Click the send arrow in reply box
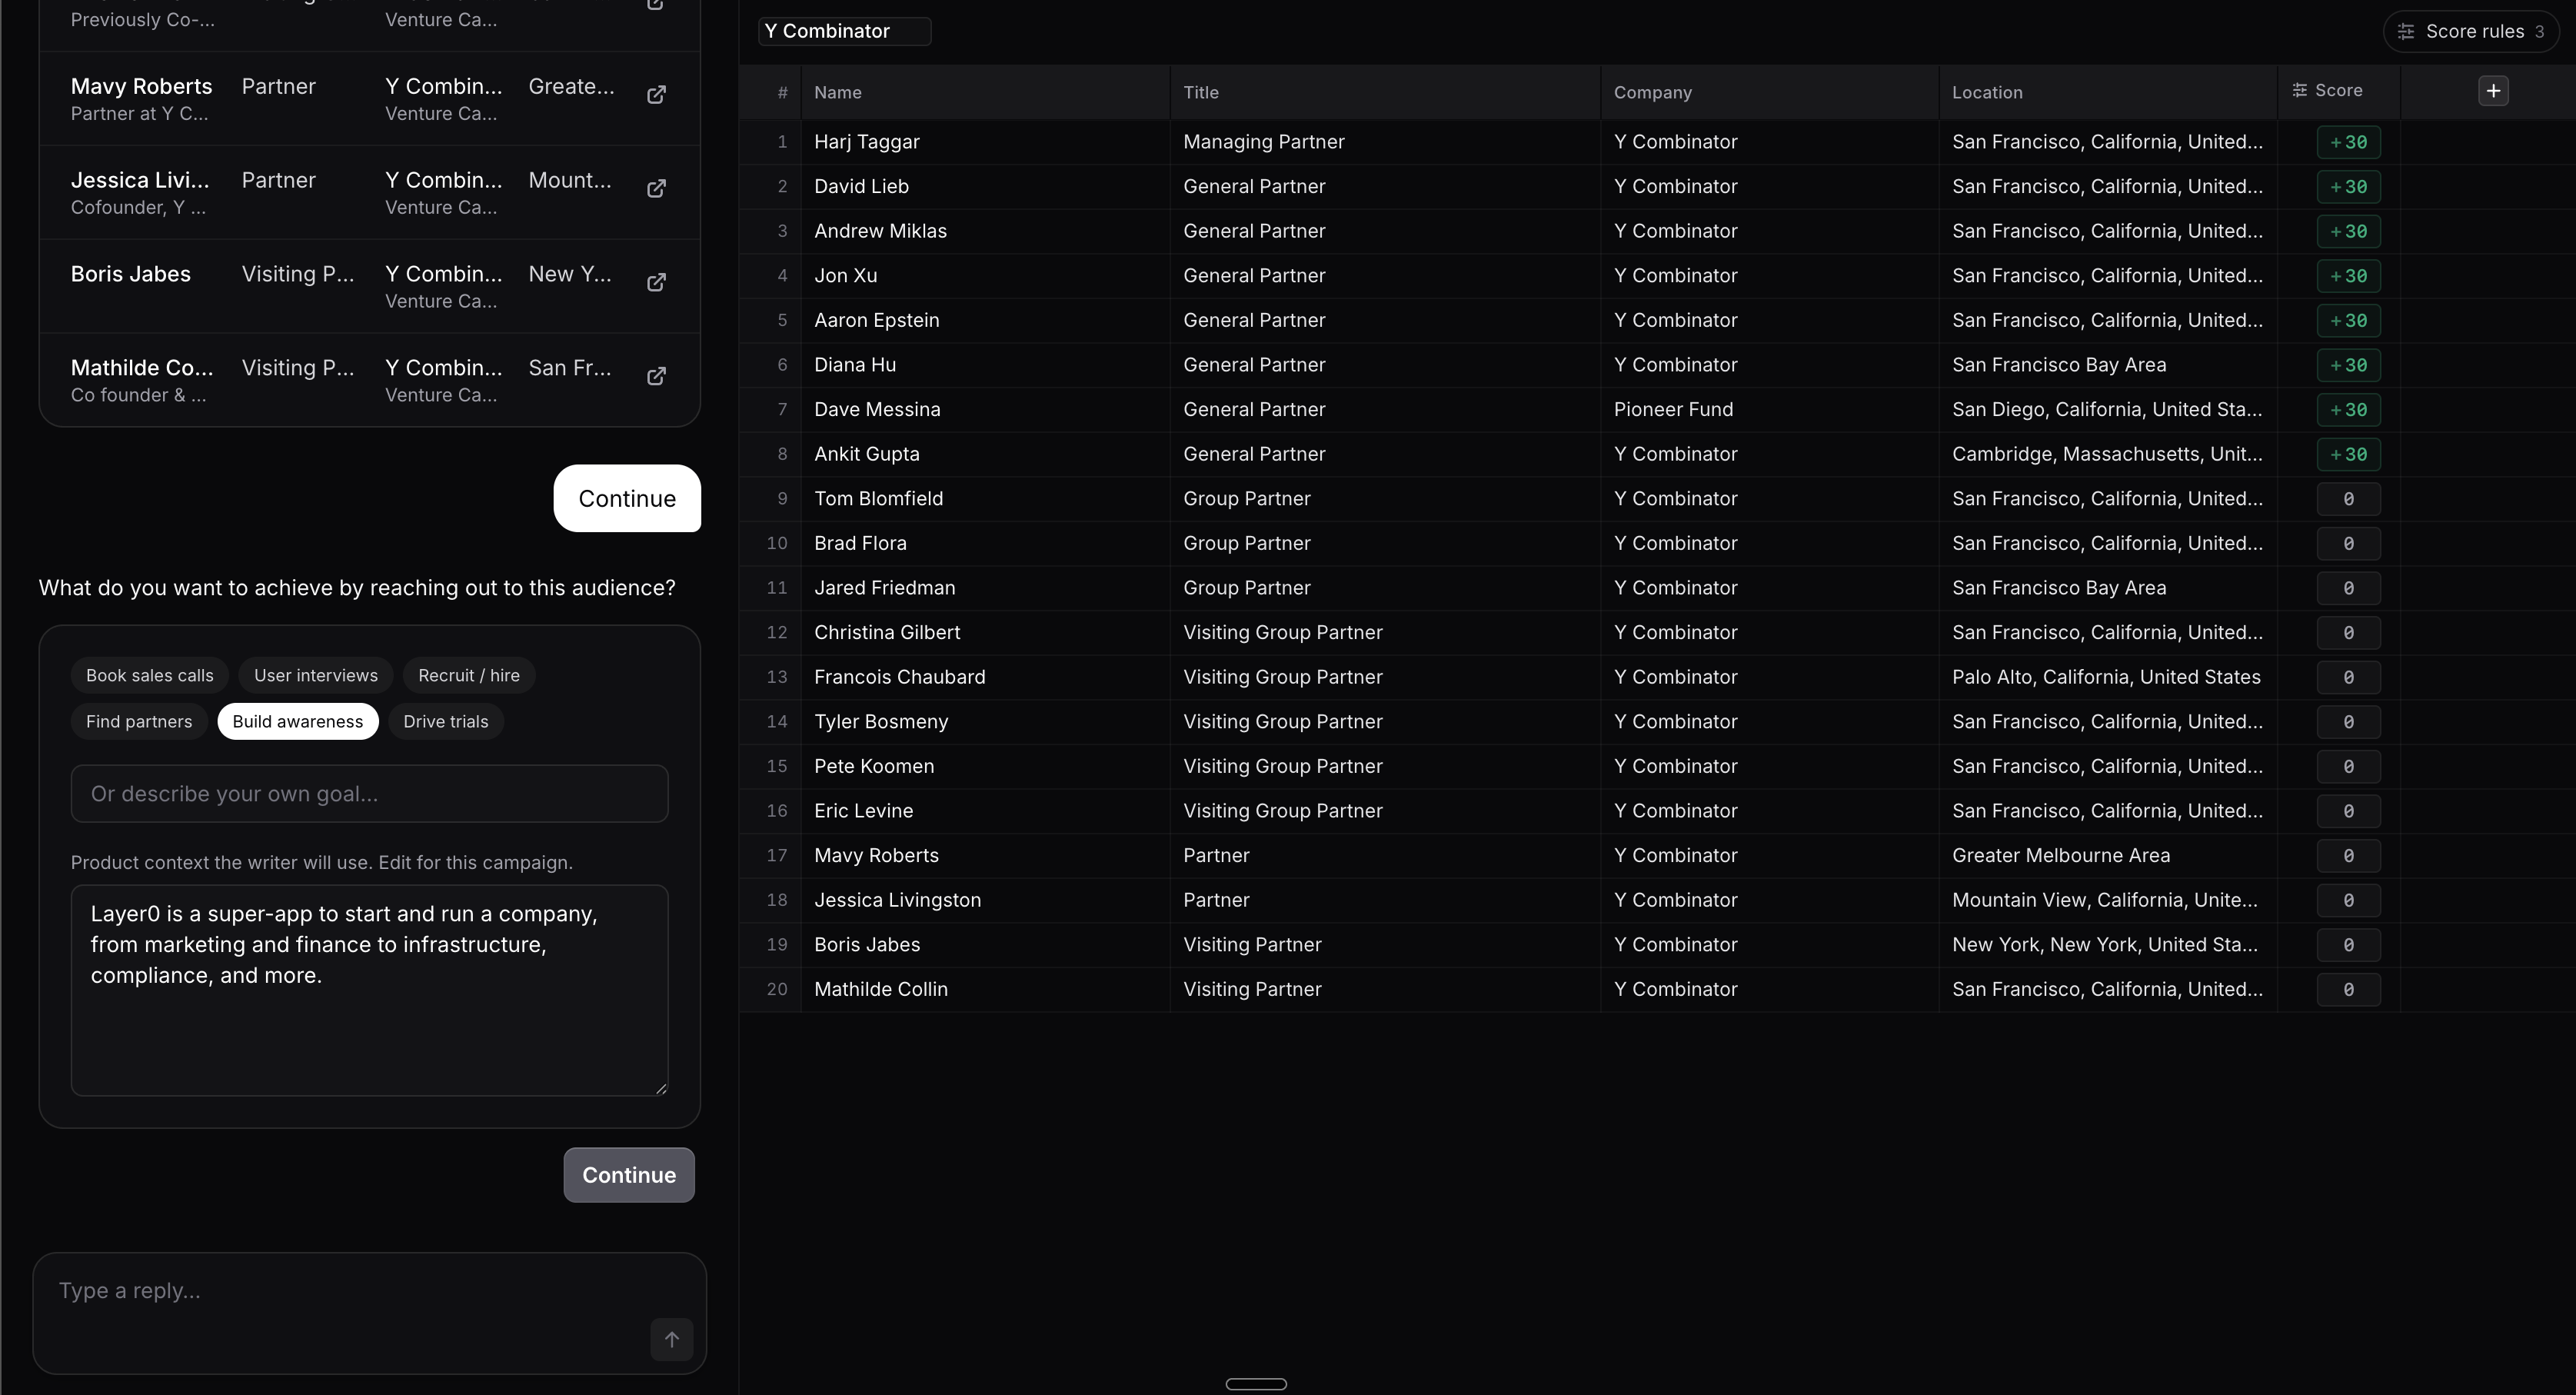The width and height of the screenshot is (2576, 1395). point(672,1339)
